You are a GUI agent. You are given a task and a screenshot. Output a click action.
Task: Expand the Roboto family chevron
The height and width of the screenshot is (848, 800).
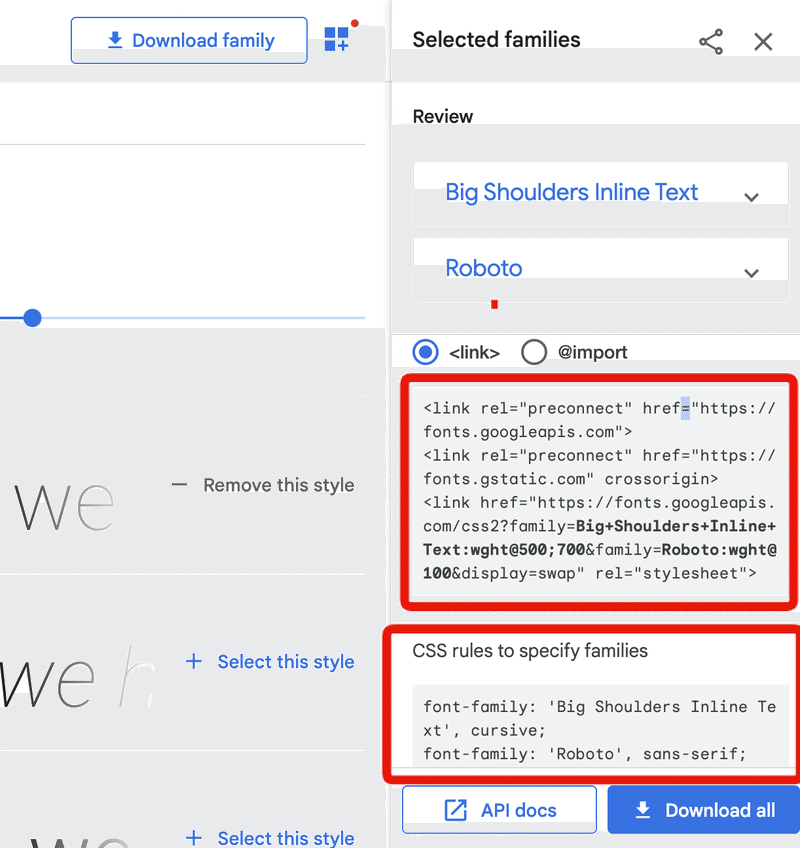point(751,273)
